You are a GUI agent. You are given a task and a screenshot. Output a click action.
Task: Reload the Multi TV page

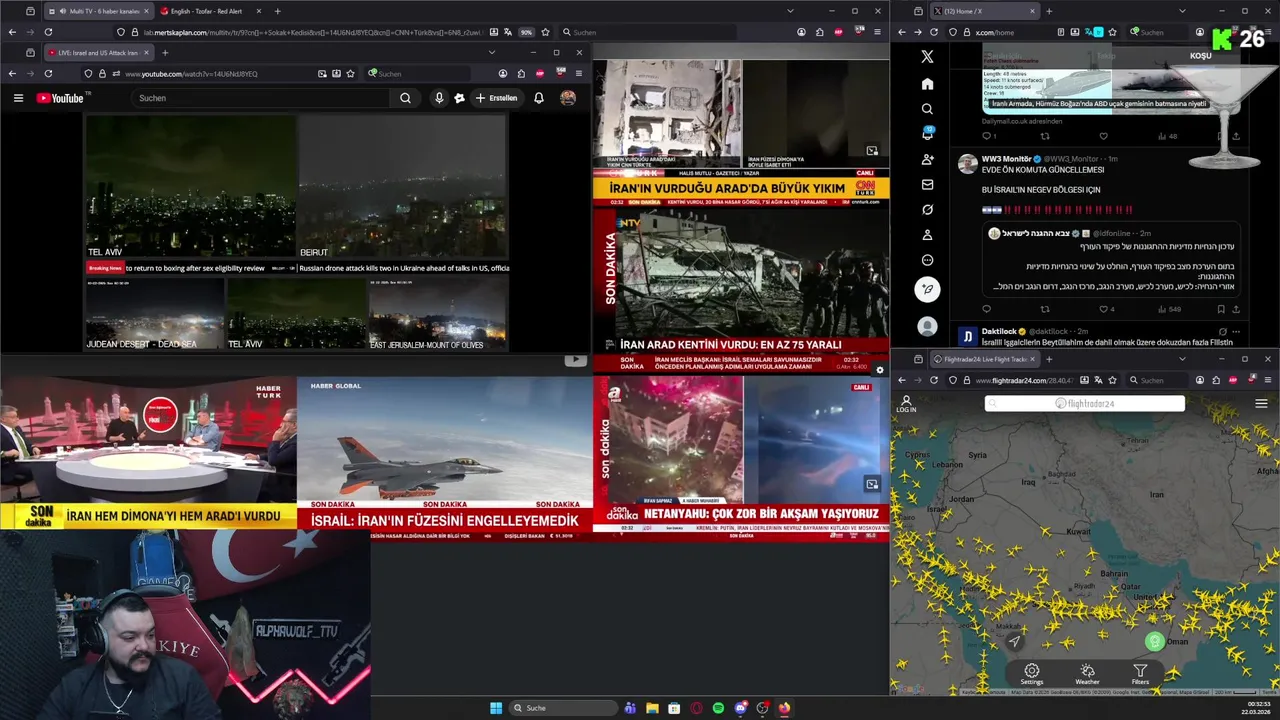[x=48, y=32]
